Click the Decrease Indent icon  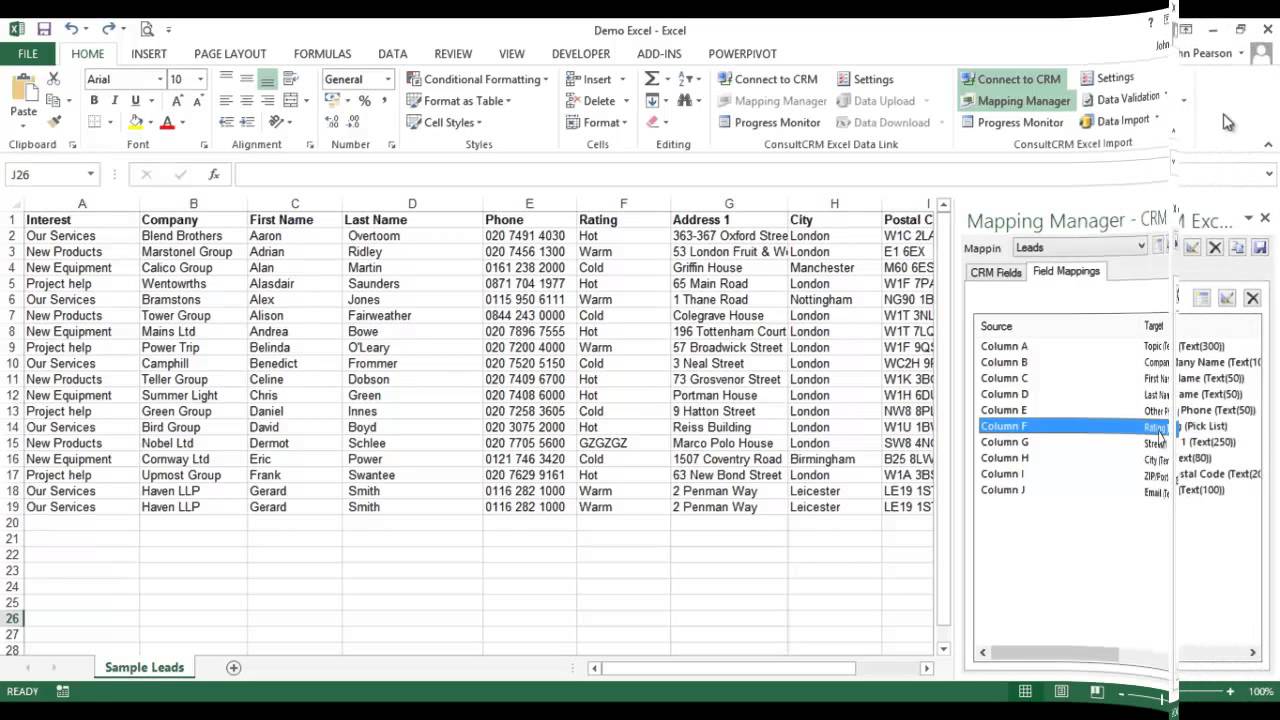click(226, 122)
